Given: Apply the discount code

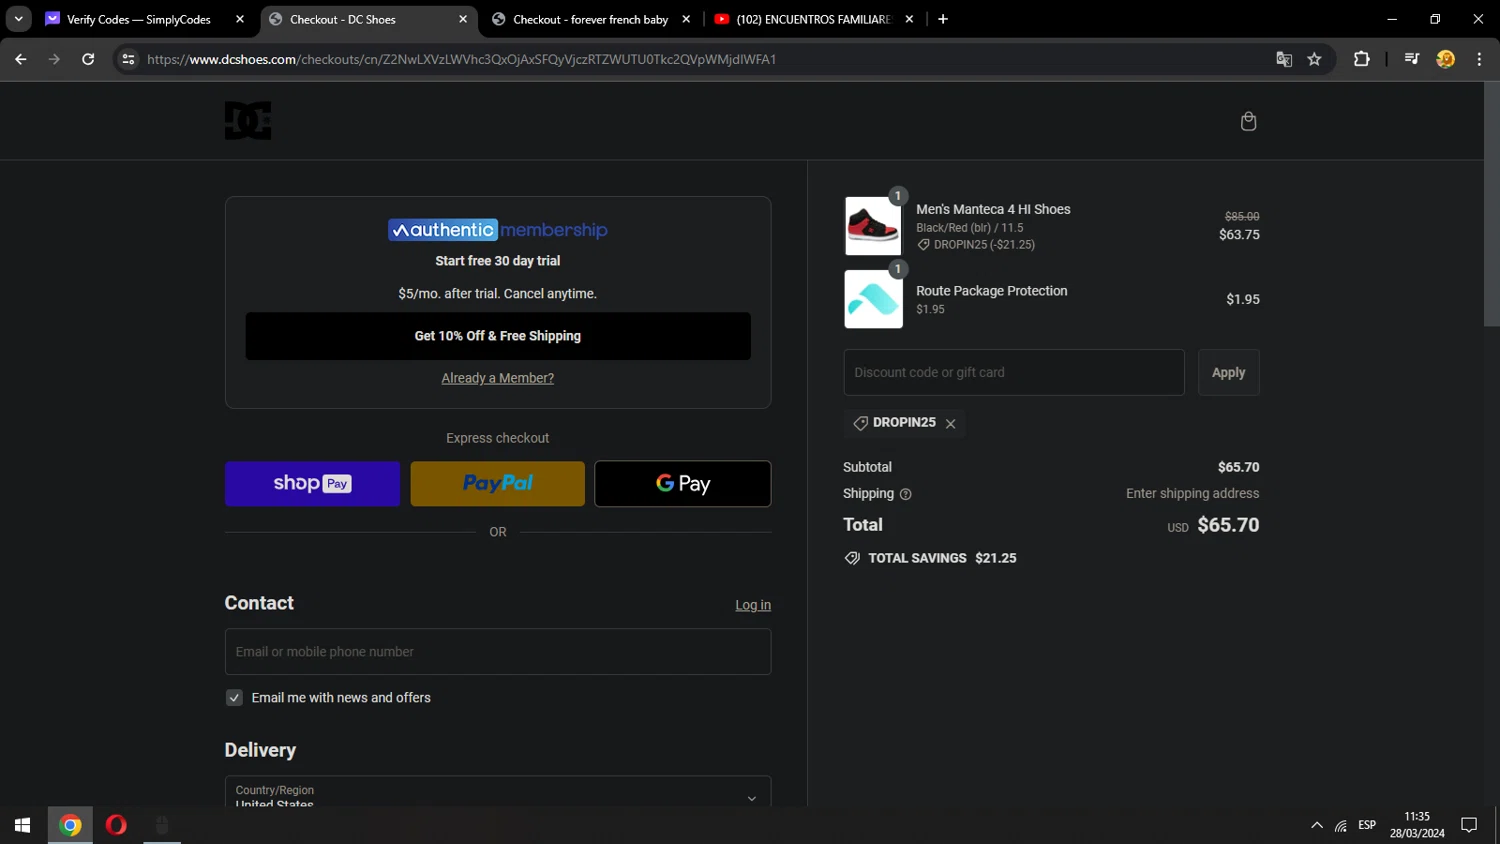Looking at the screenshot, I should coord(1229,372).
